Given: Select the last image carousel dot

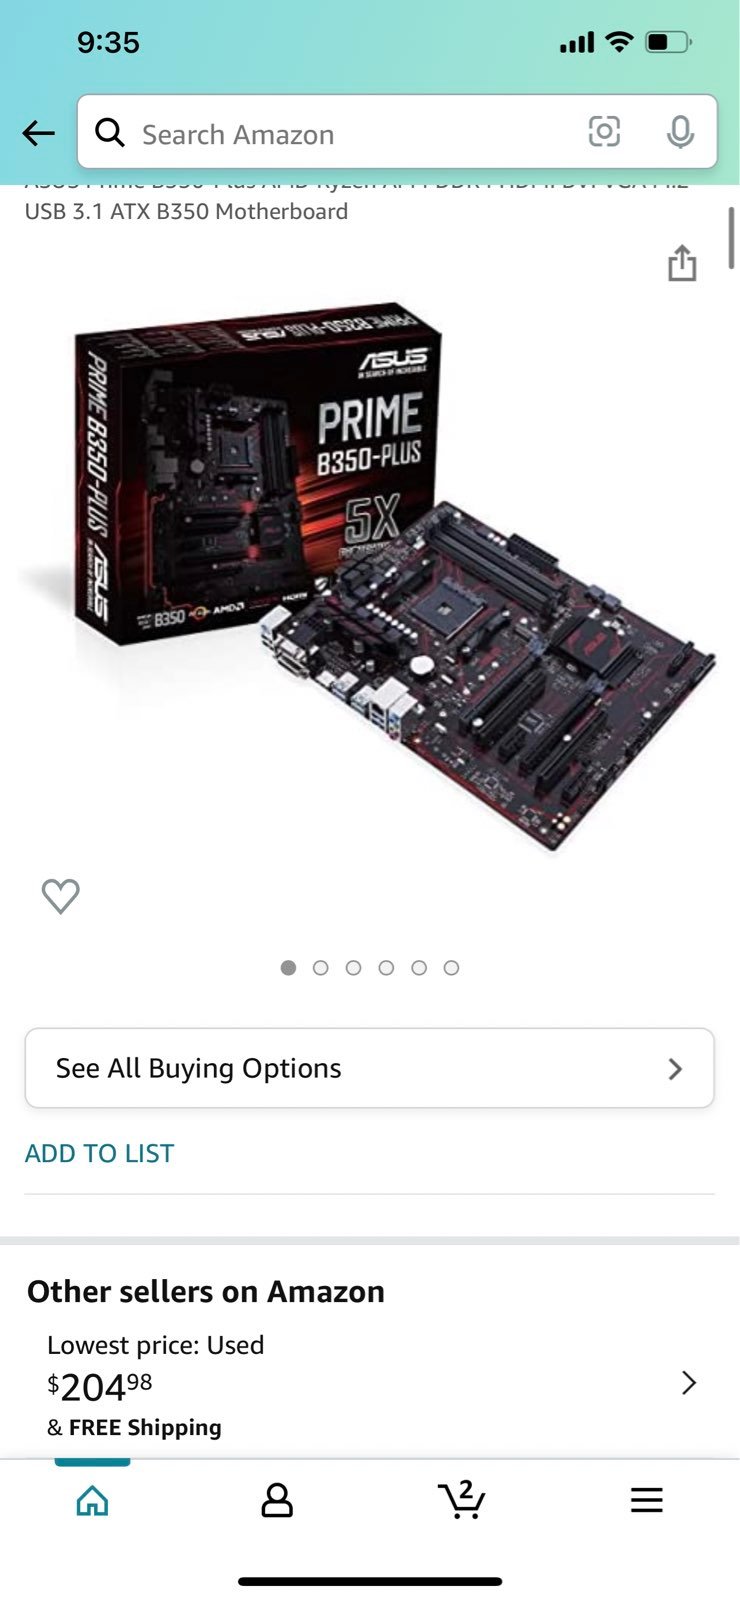Looking at the screenshot, I should pos(452,968).
